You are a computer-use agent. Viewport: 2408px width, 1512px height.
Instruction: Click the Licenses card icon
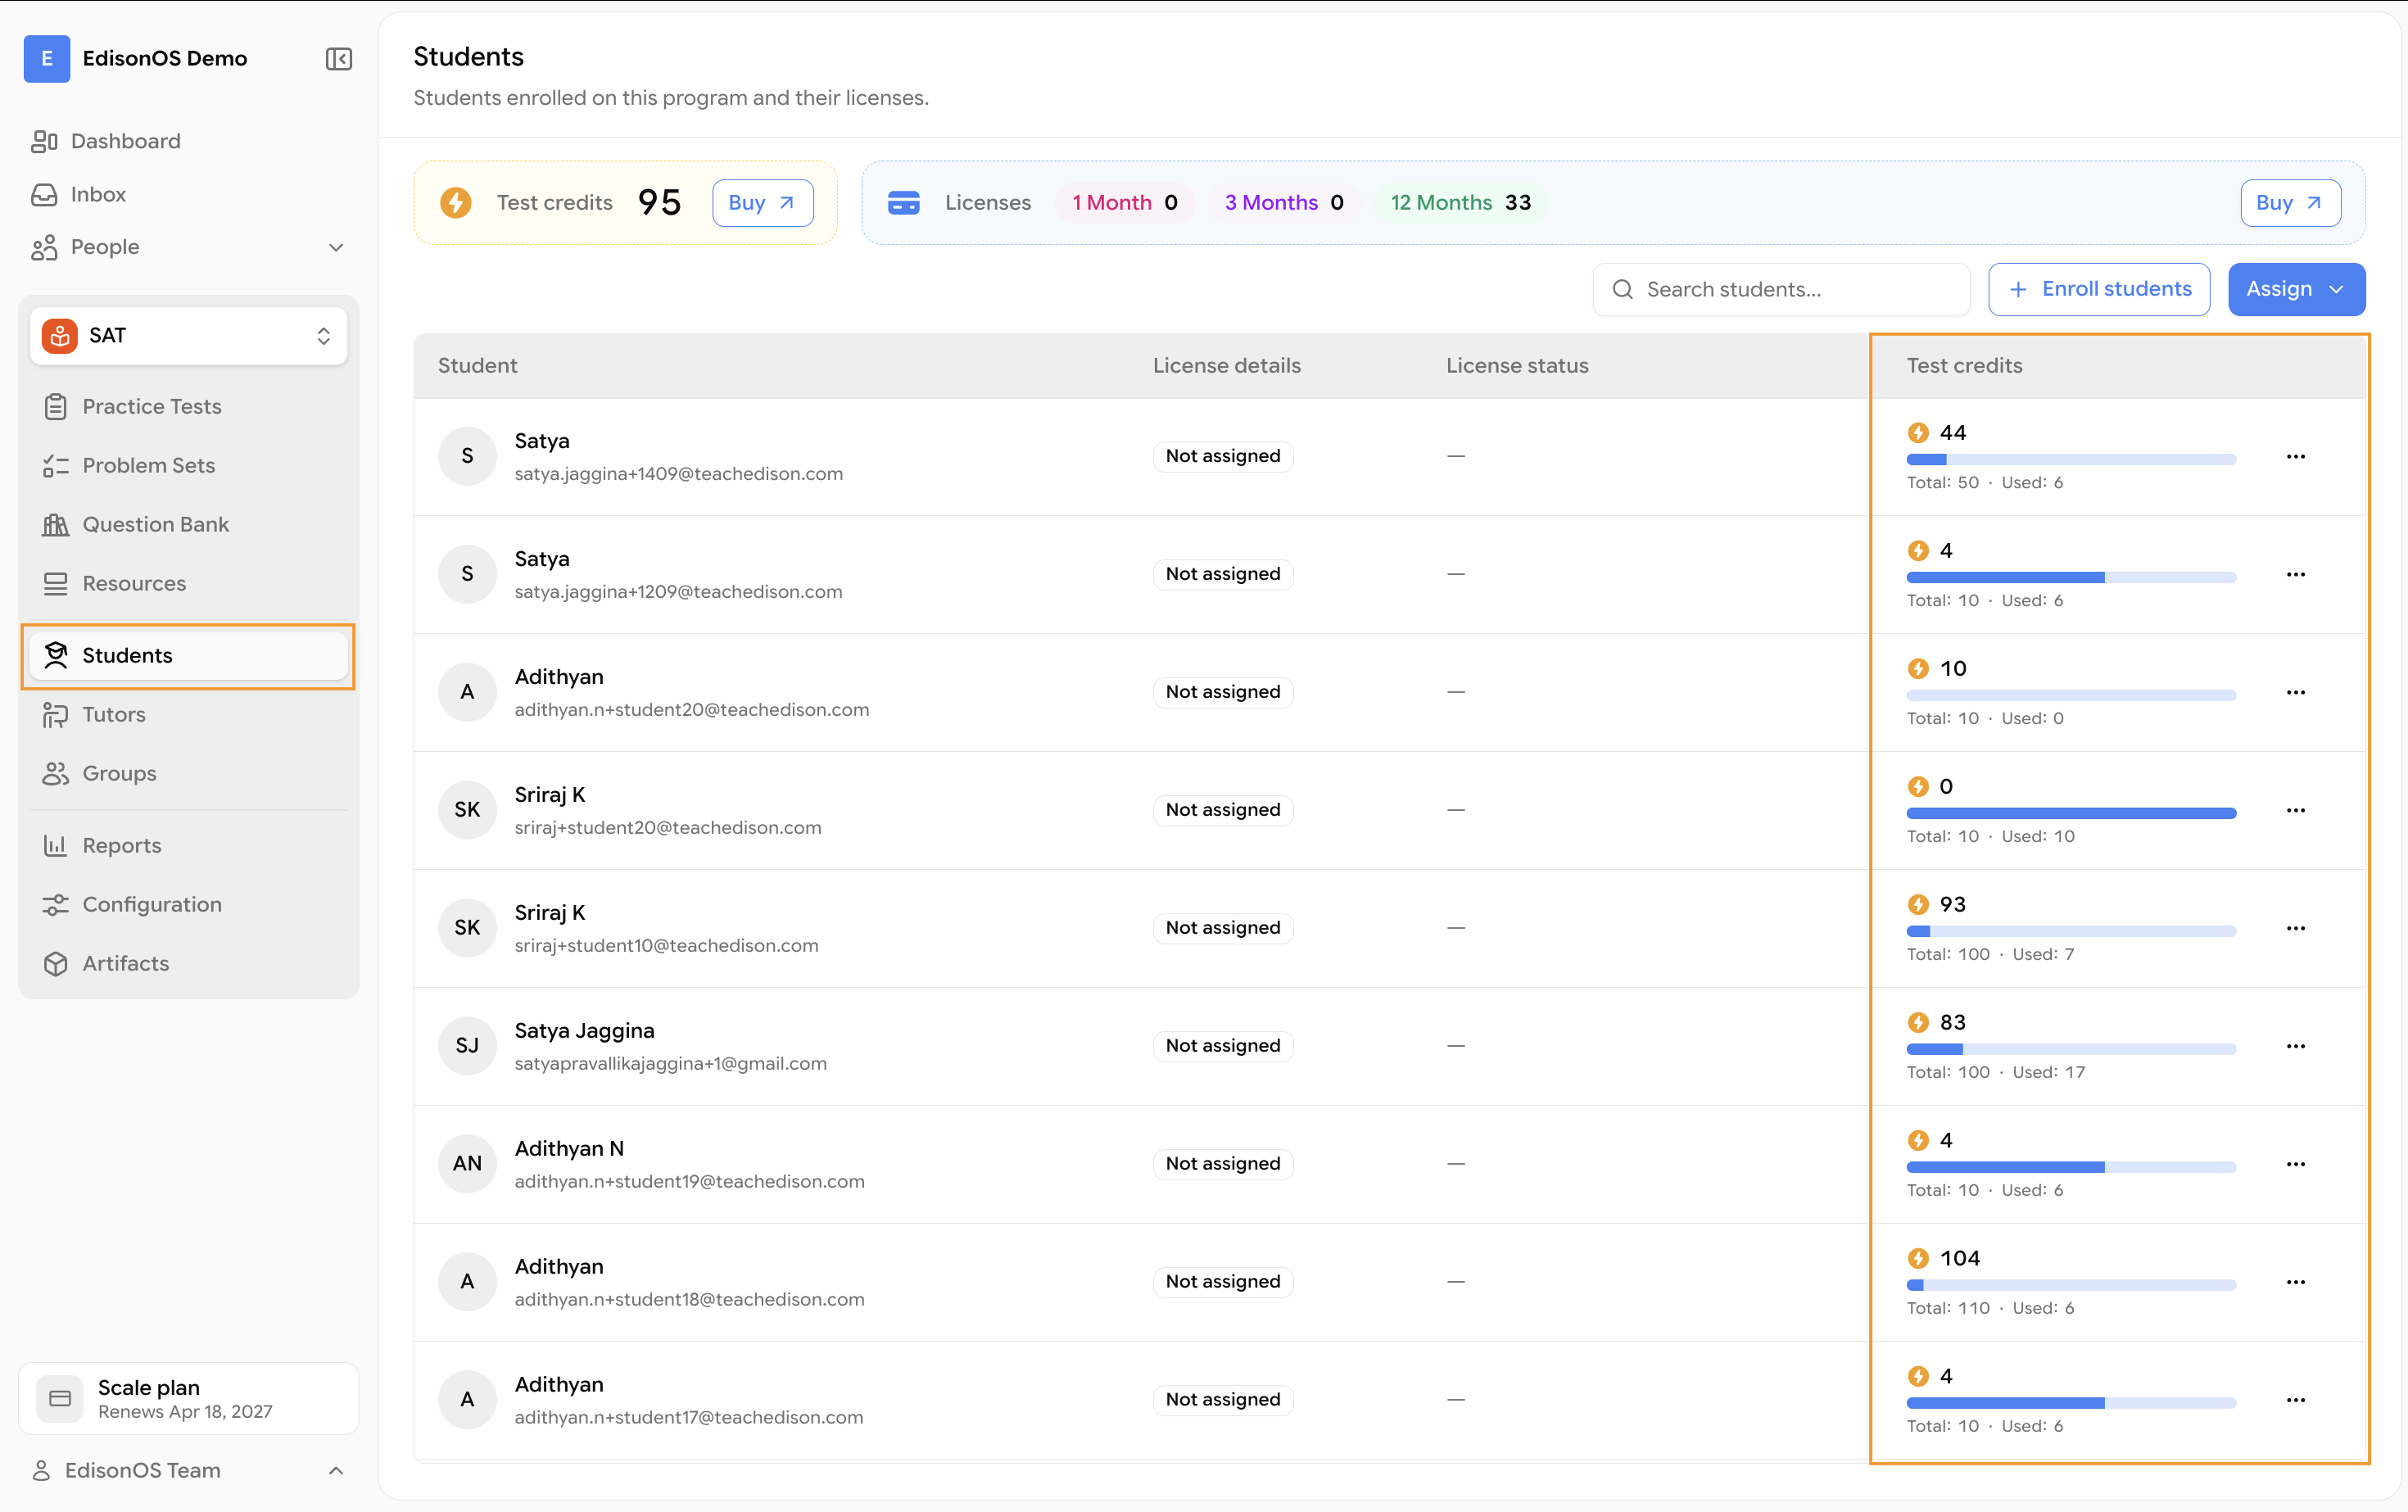point(903,203)
